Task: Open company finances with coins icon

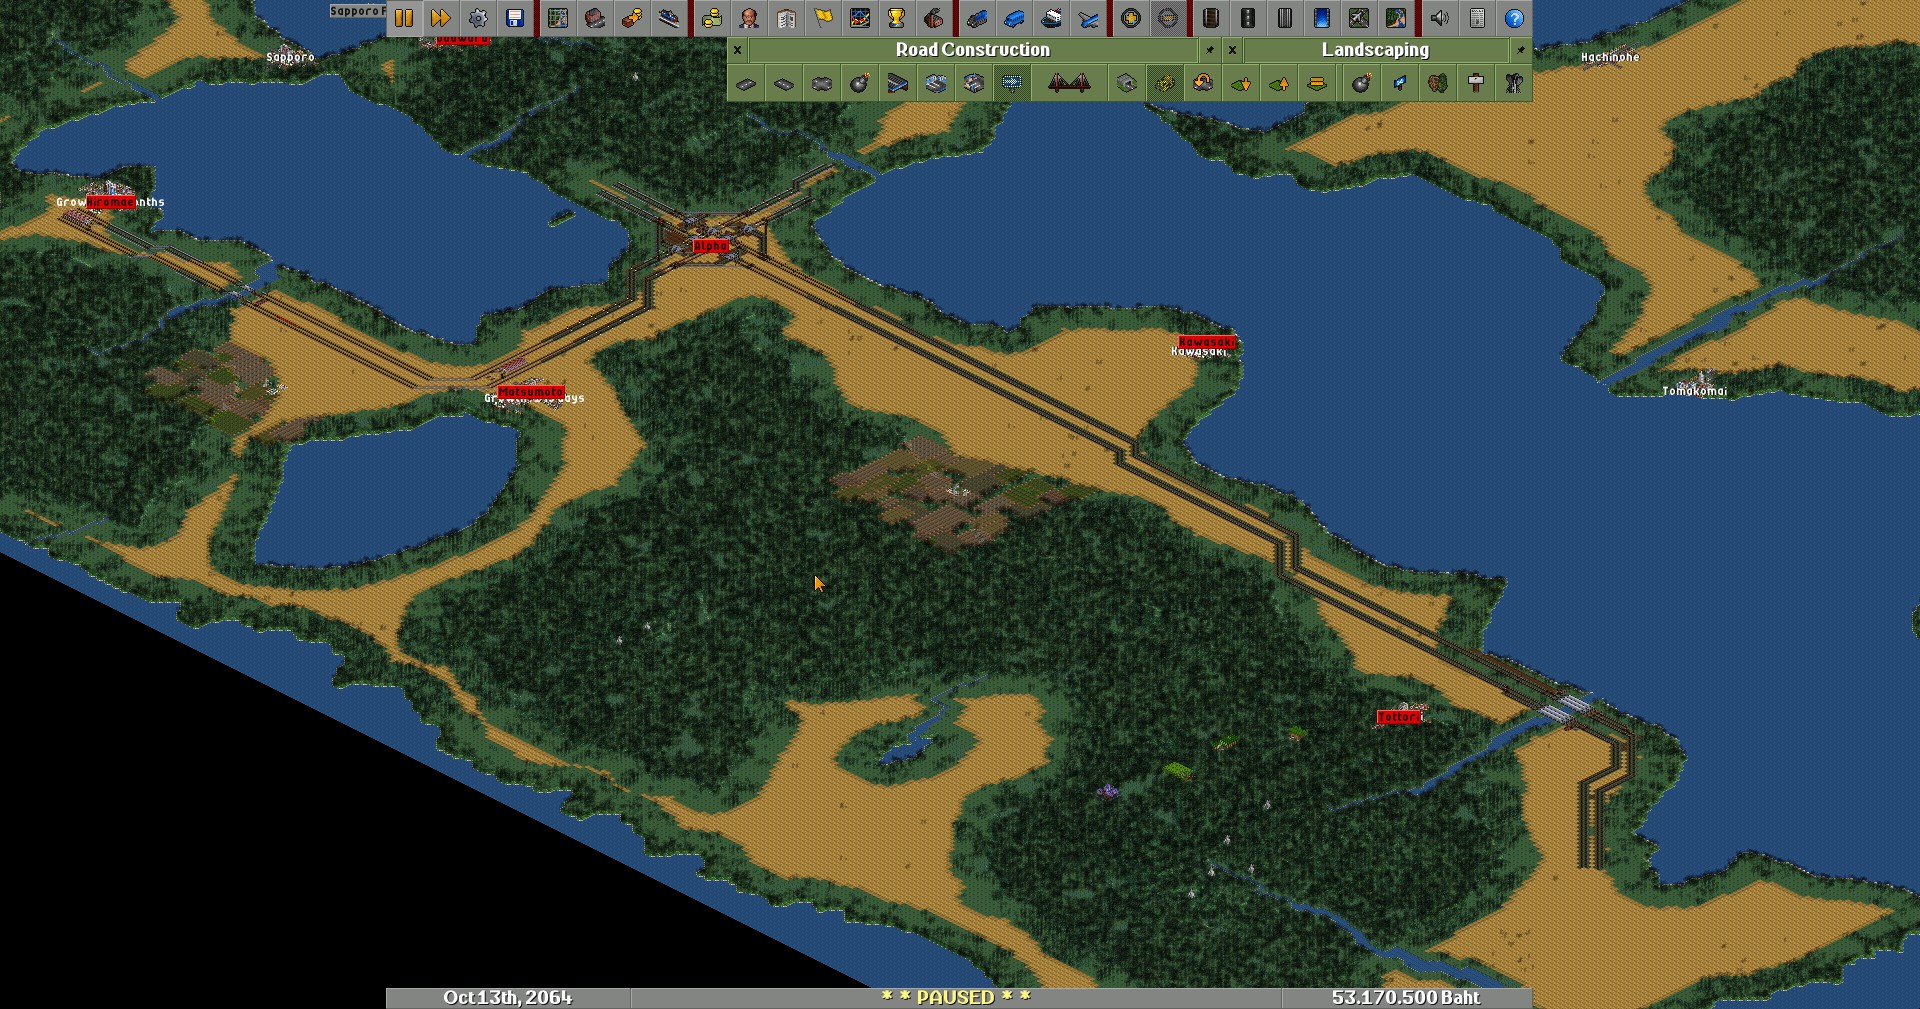Action: tap(712, 18)
